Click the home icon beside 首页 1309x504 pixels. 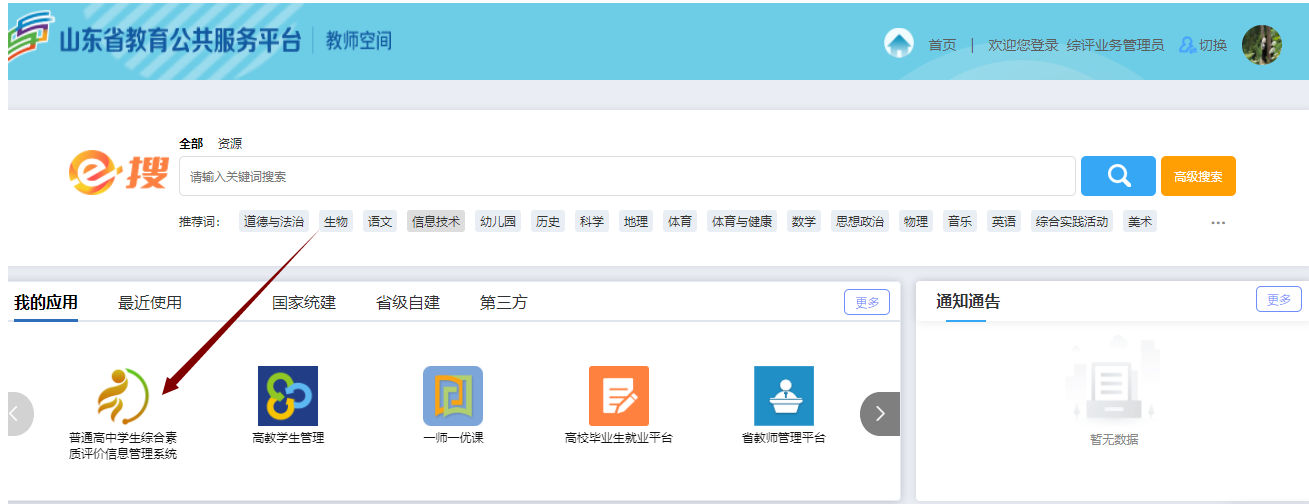(x=899, y=44)
